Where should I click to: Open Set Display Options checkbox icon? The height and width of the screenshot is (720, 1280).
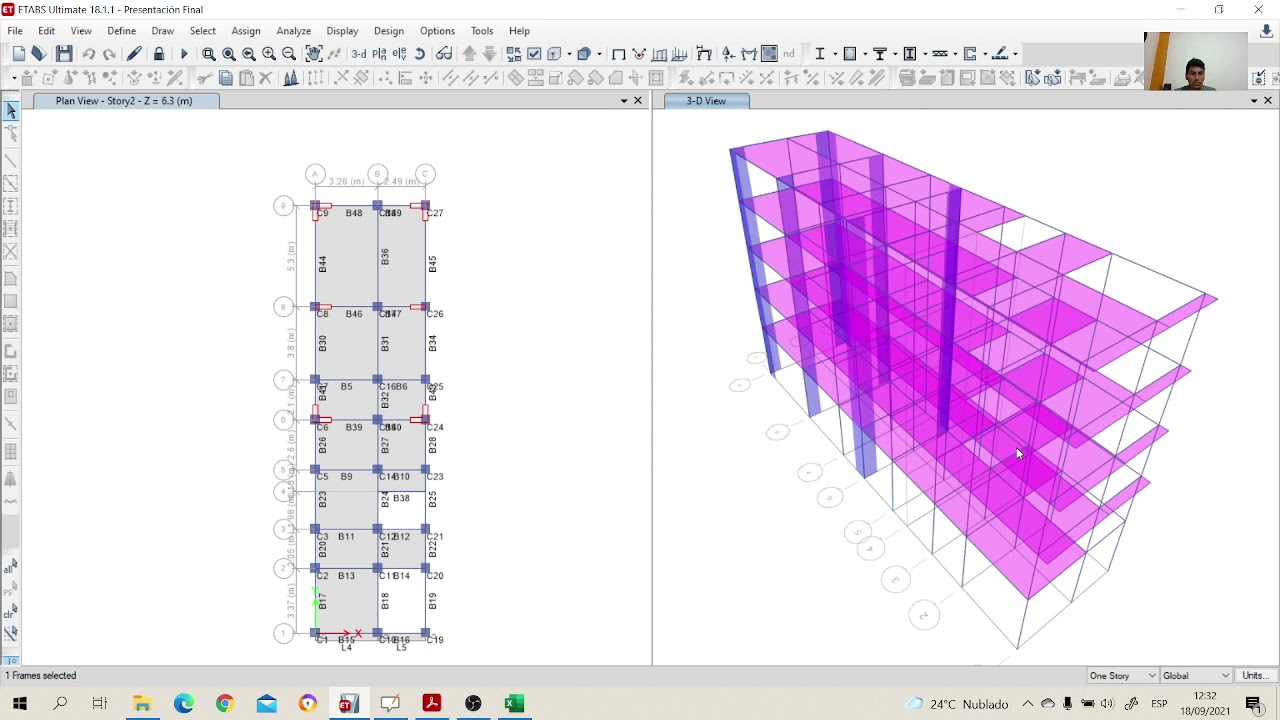point(534,54)
